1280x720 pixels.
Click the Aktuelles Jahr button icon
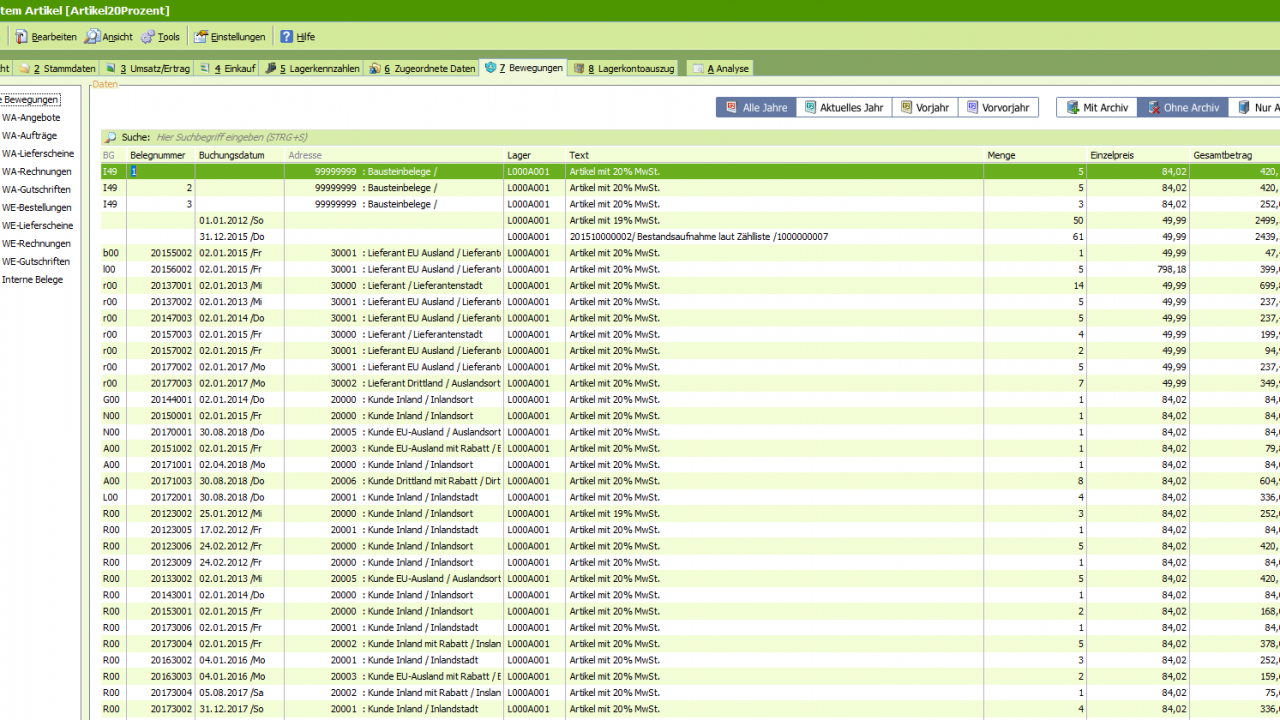click(x=811, y=107)
